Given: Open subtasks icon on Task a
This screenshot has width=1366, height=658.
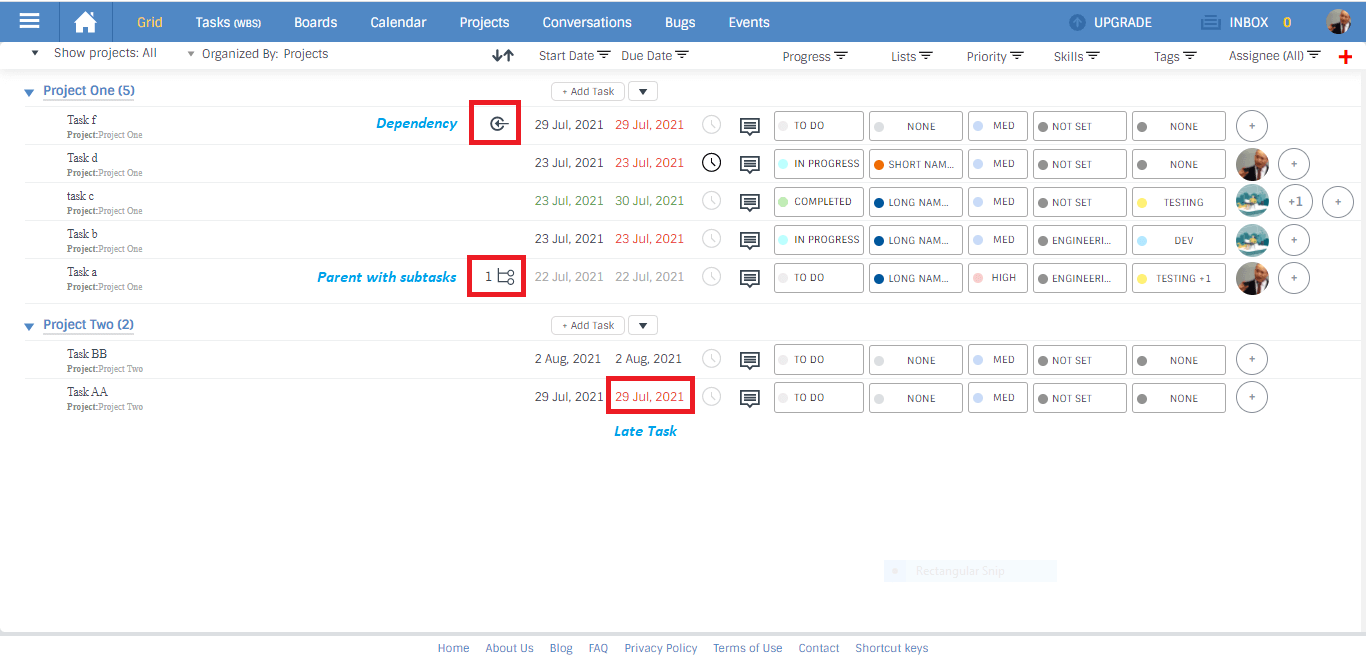Looking at the screenshot, I should [506, 277].
